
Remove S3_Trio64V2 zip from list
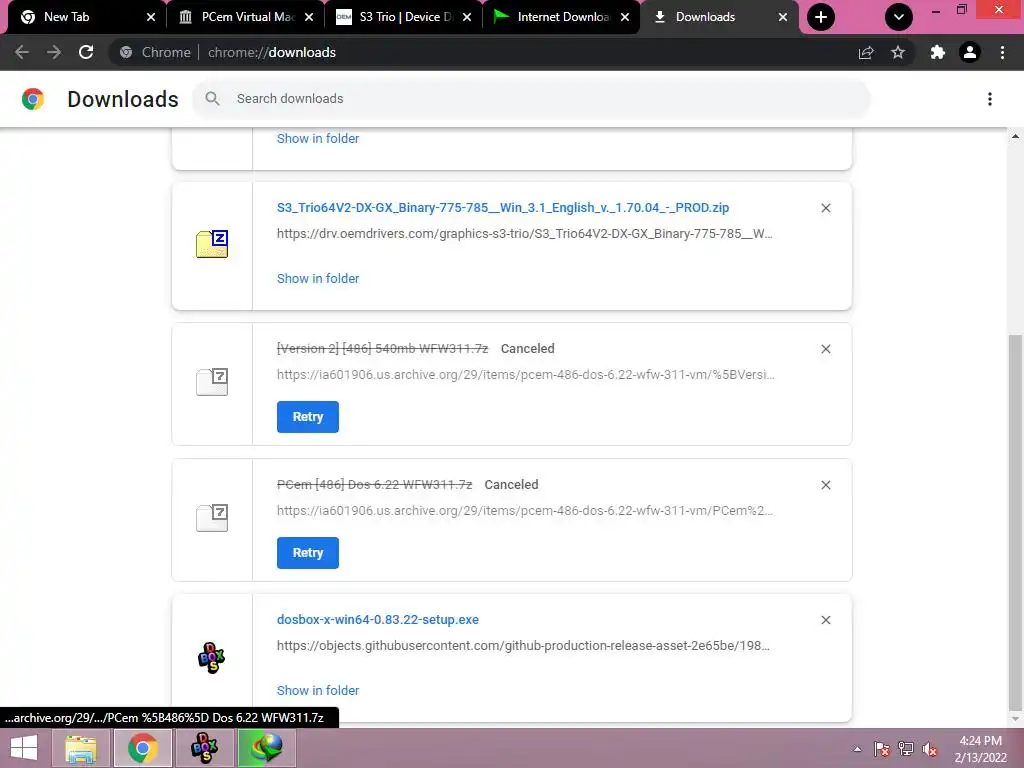[x=825, y=208]
